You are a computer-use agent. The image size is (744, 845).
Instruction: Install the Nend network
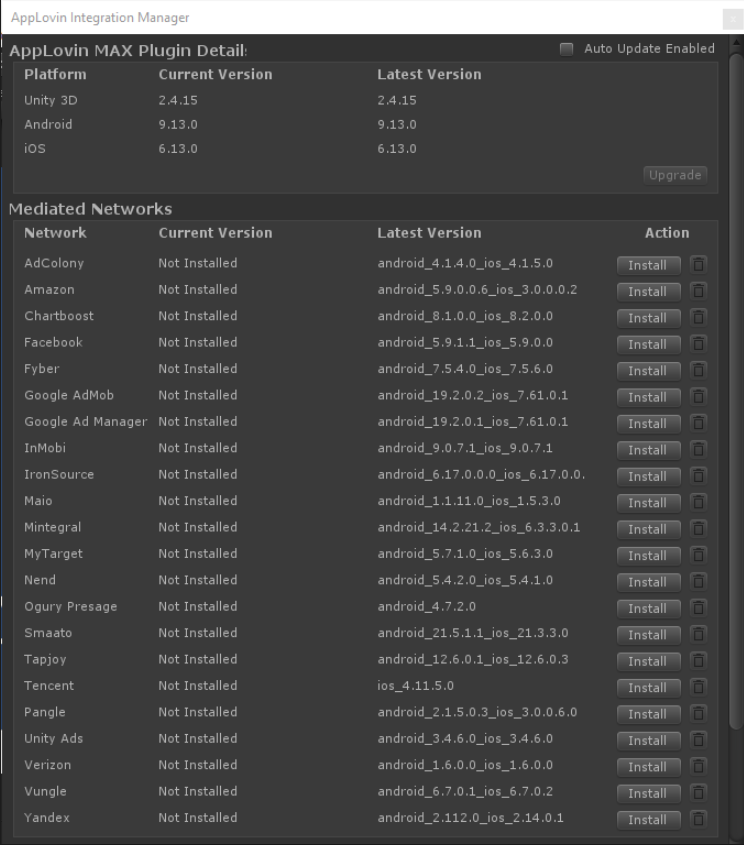(648, 582)
